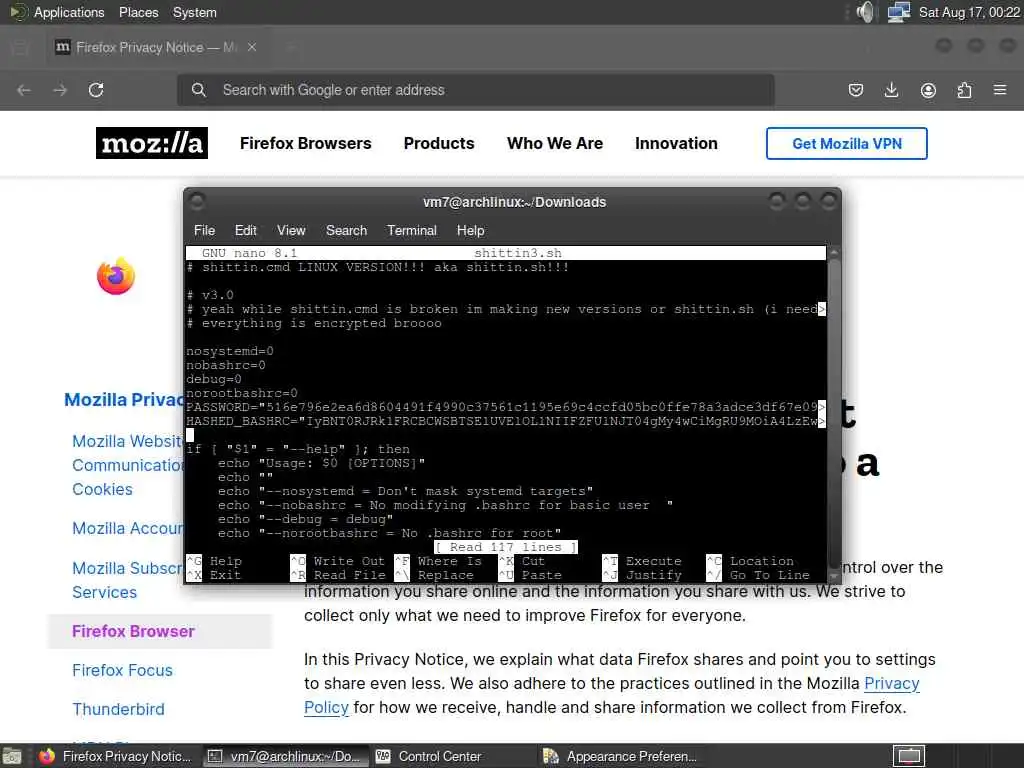Click the Firefox logo on page
This screenshot has height=768, width=1024.
[x=116, y=276]
